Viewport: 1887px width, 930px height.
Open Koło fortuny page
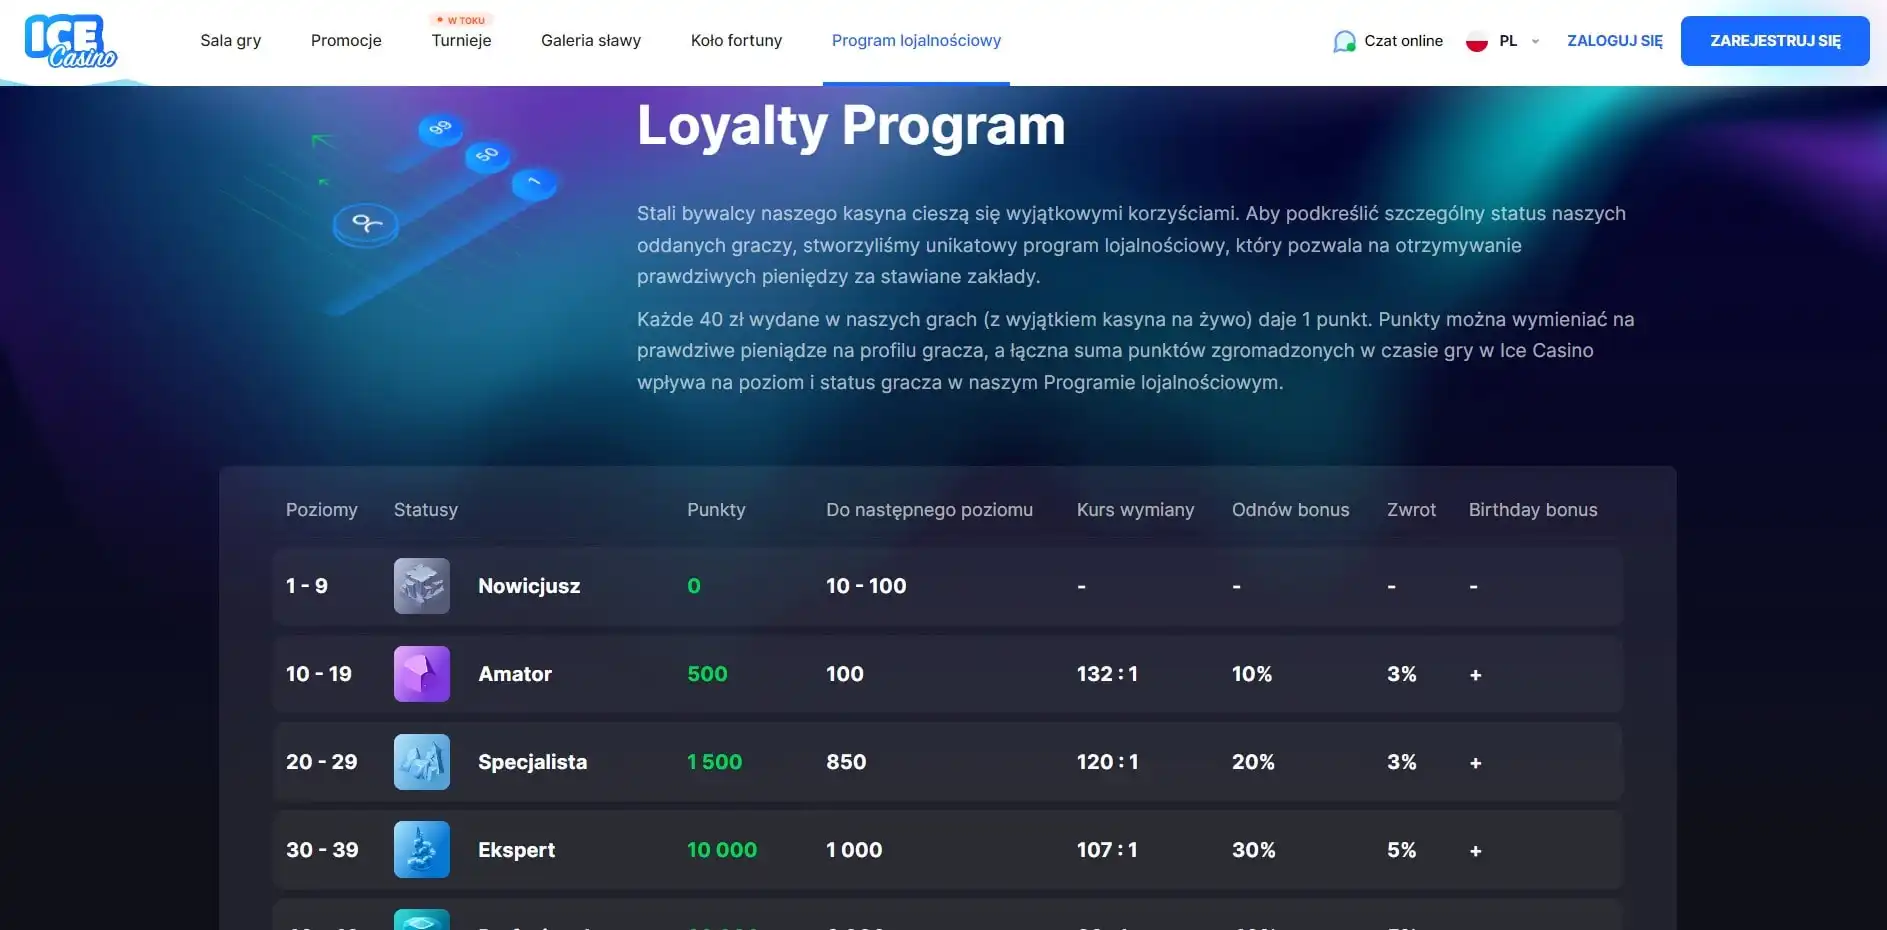(x=736, y=41)
